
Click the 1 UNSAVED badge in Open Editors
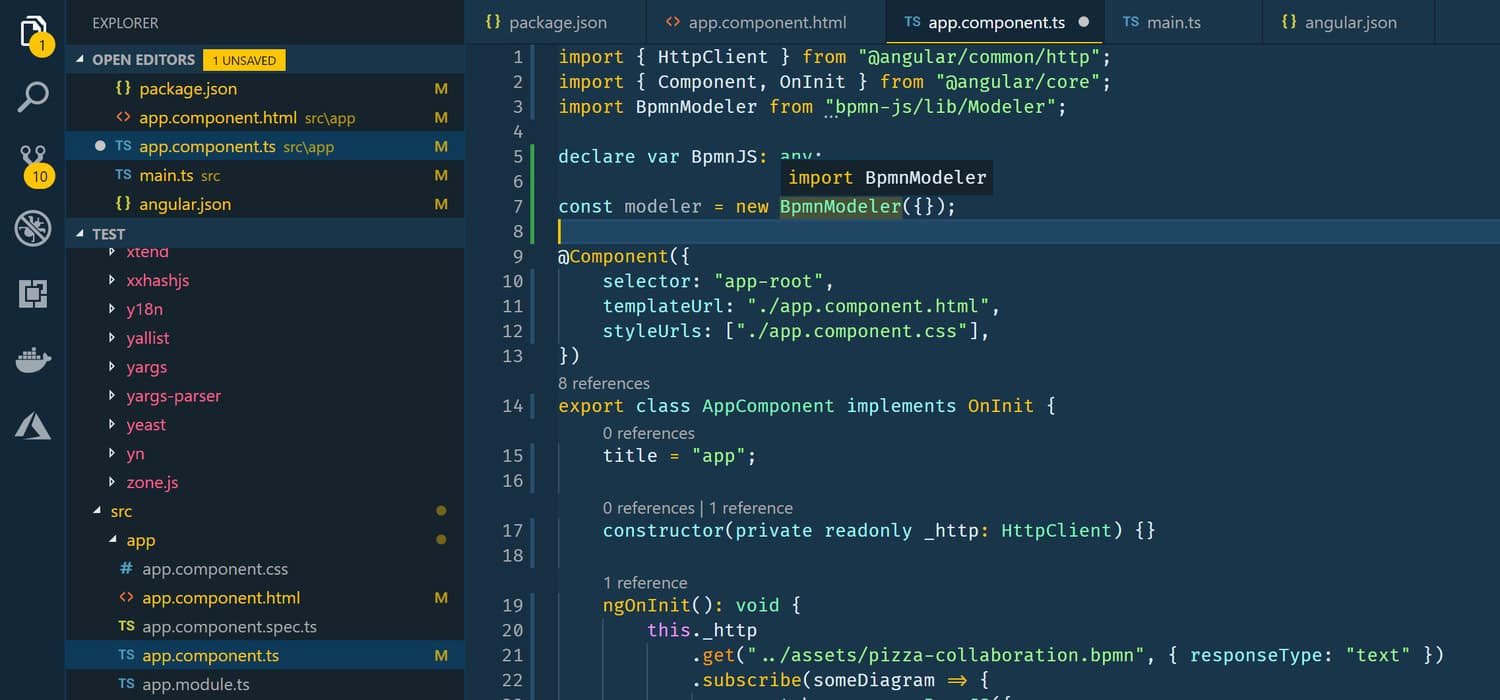pos(243,60)
